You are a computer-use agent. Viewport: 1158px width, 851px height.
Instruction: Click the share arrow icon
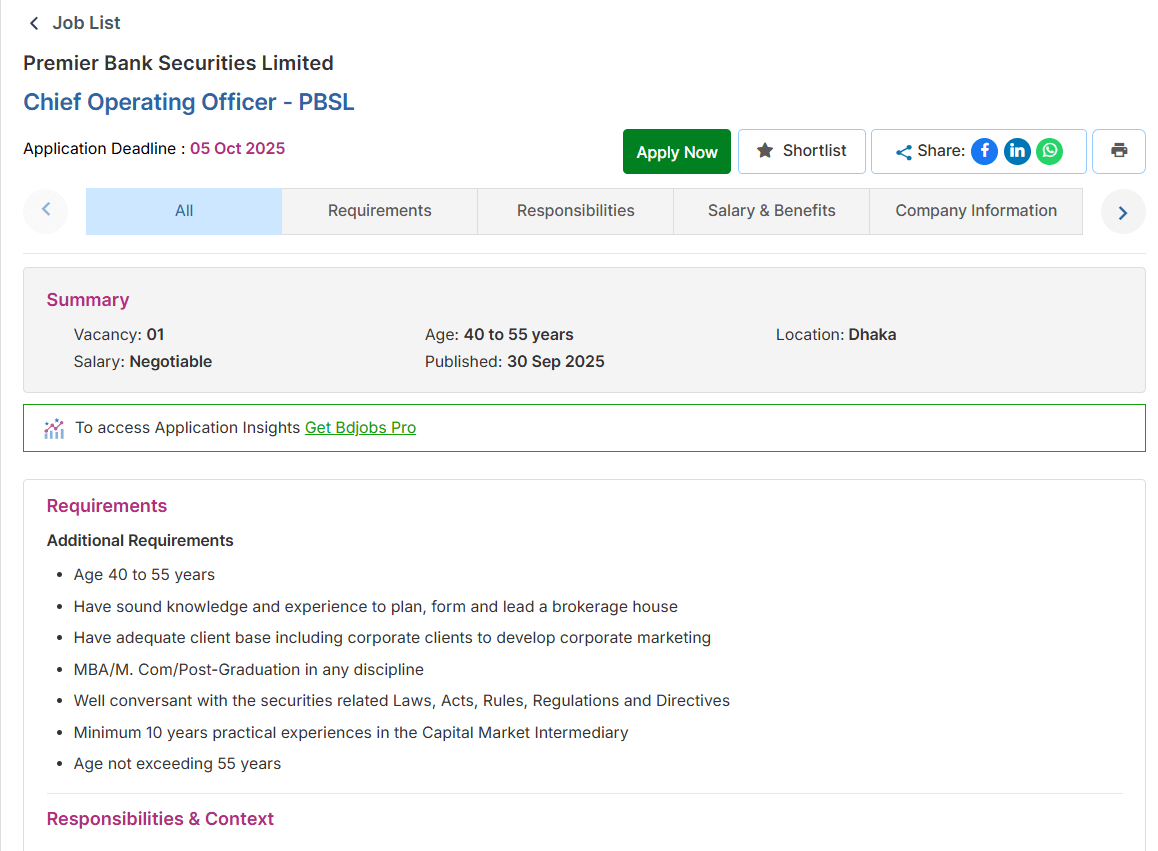[903, 152]
